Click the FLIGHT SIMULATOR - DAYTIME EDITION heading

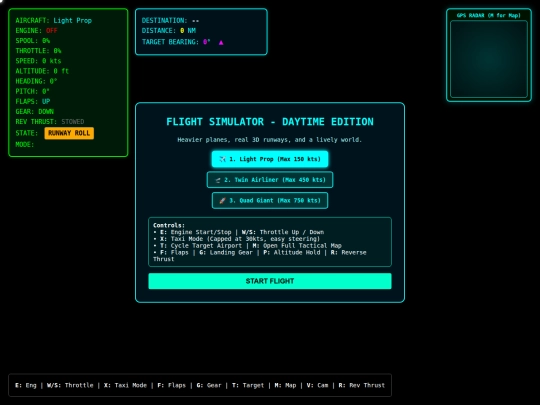coord(270,122)
